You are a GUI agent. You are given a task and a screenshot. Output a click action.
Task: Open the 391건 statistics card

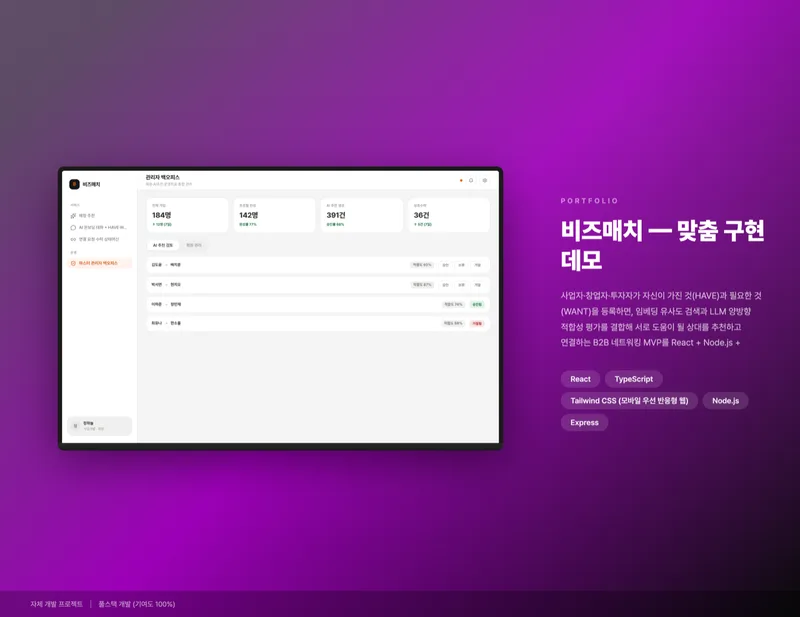[x=362, y=215]
